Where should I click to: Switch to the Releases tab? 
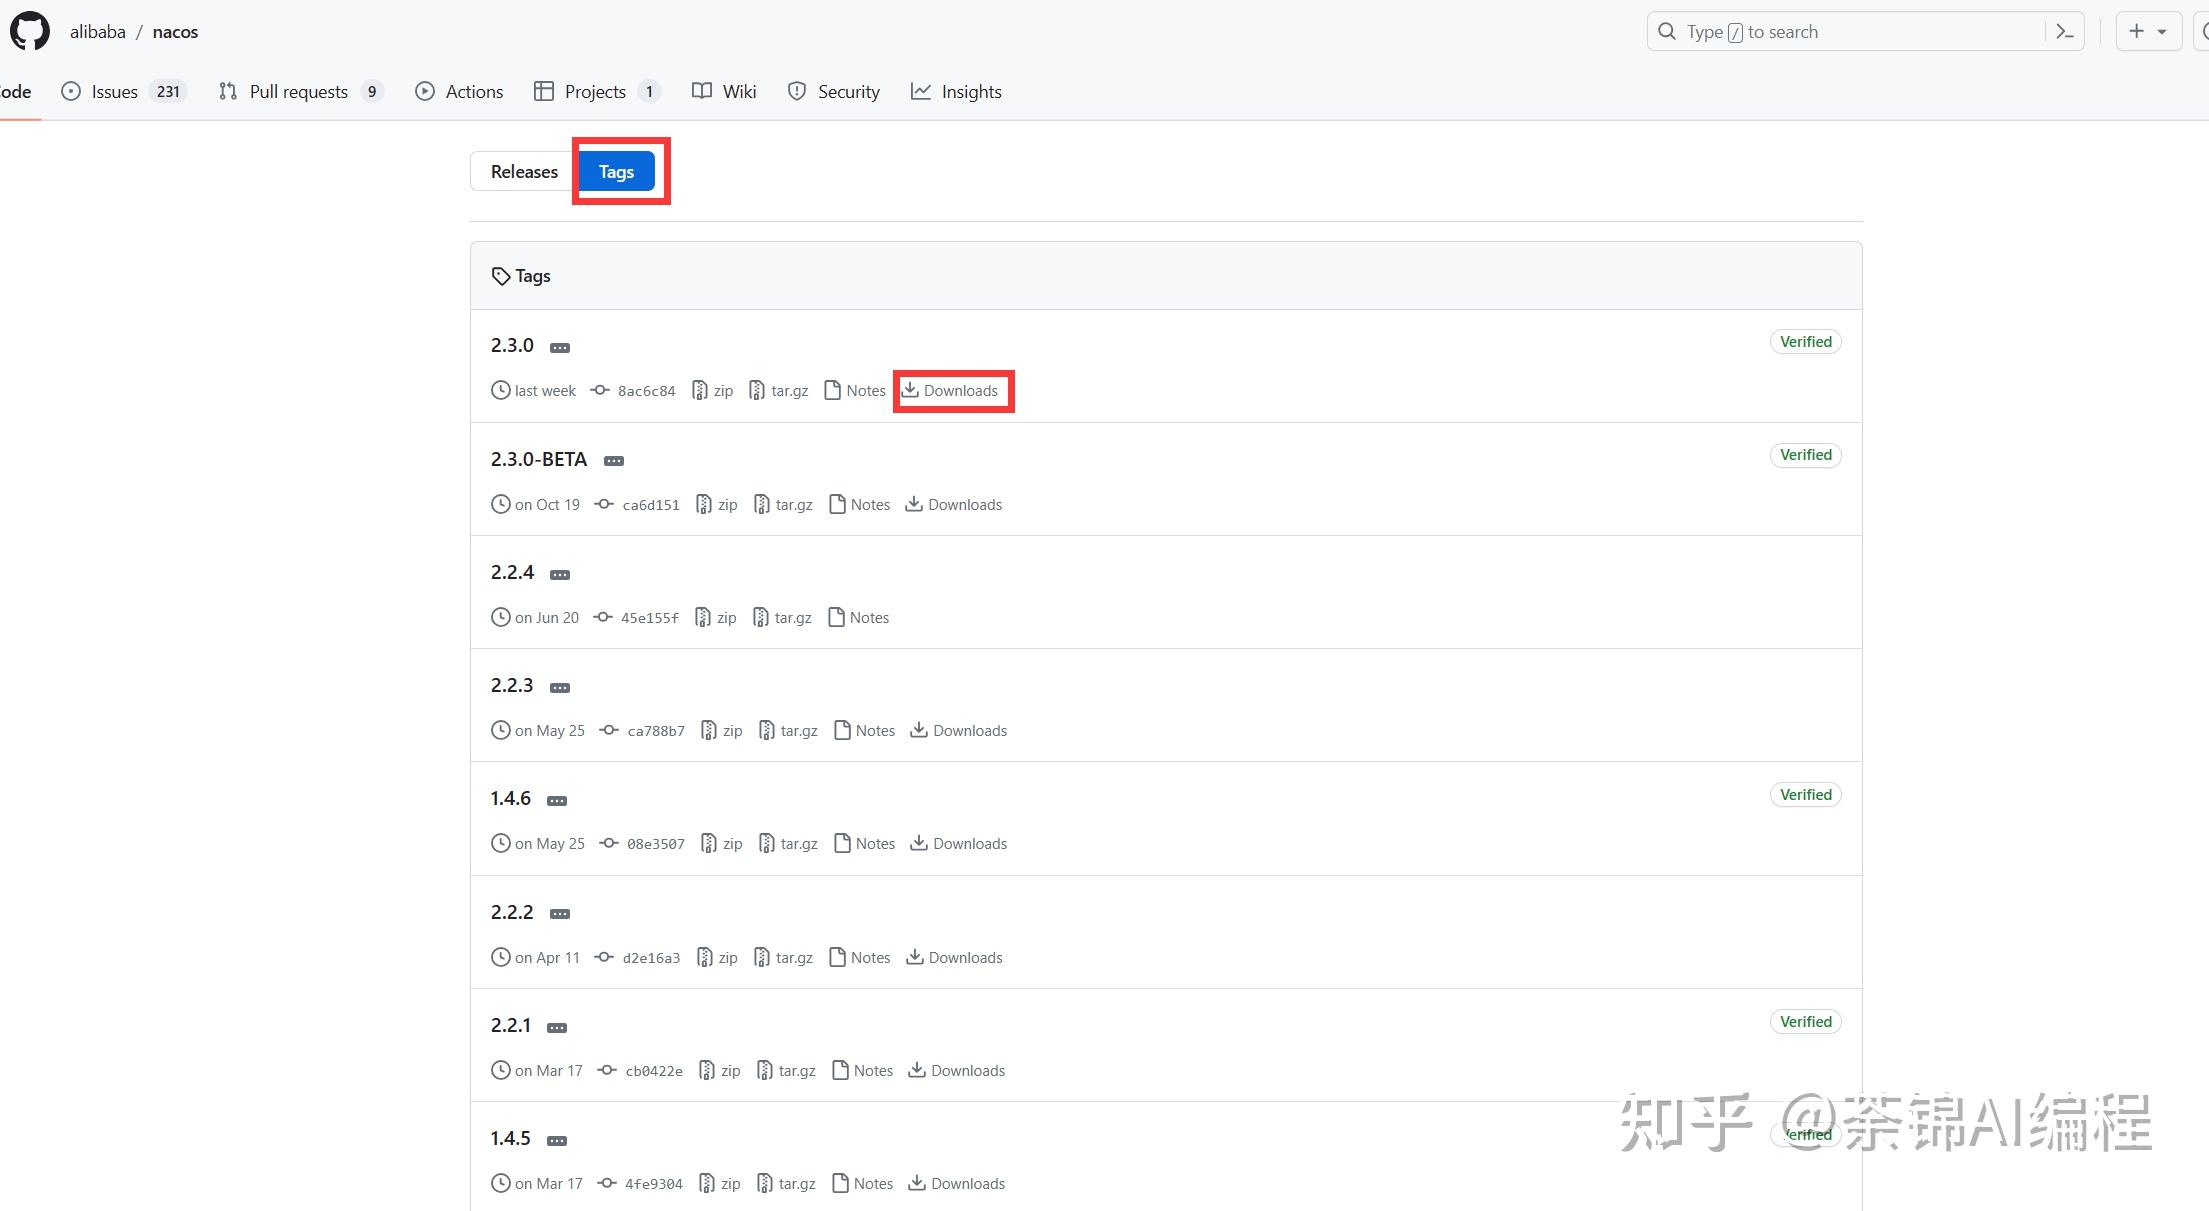point(524,172)
